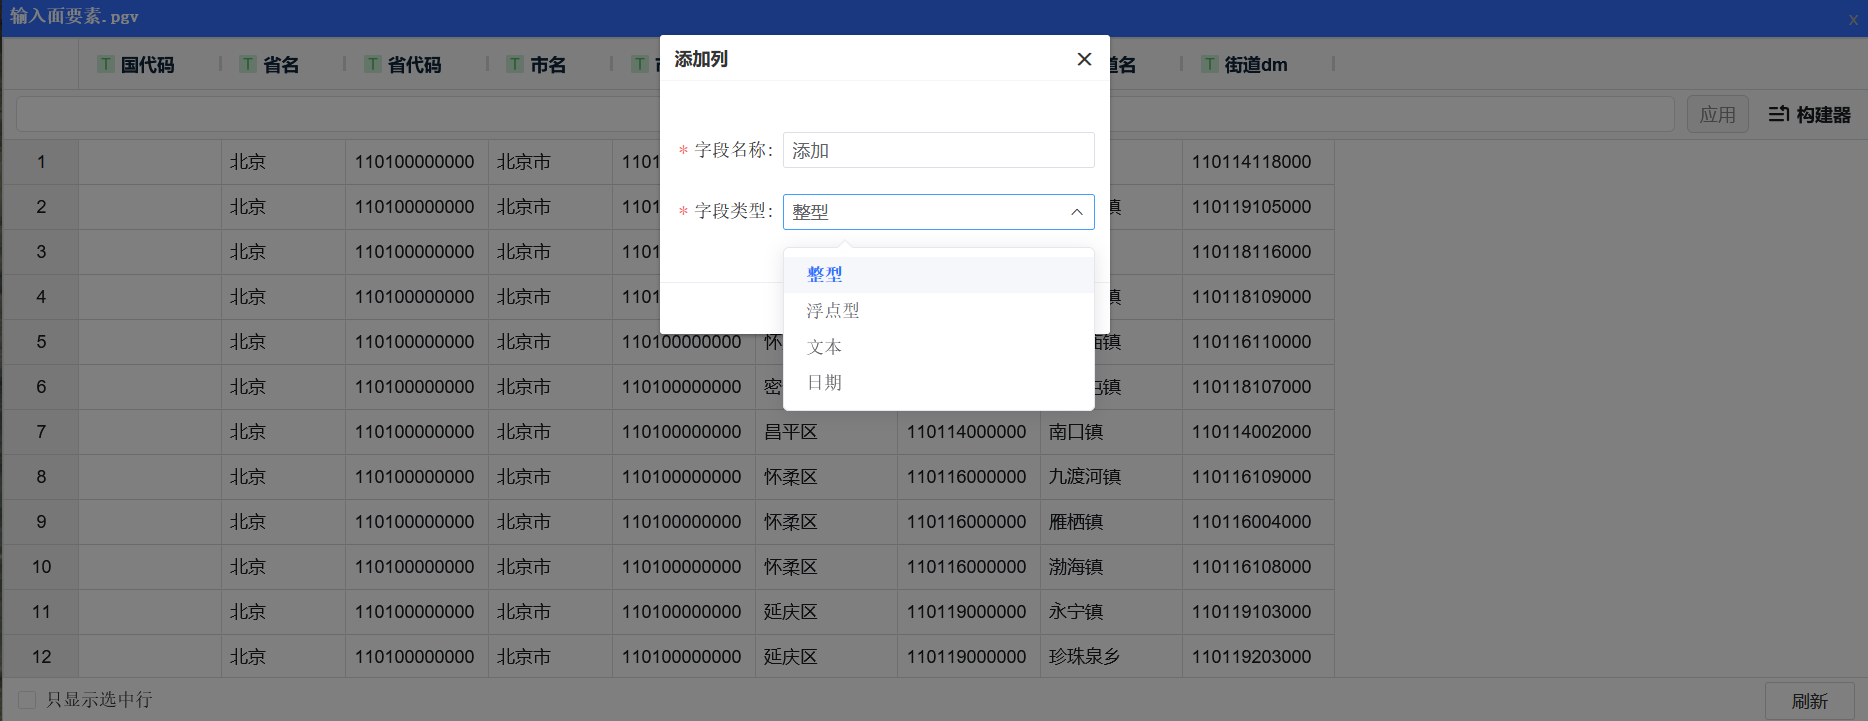This screenshot has height=721, width=1868.
Task: Click the text-type icon beside 国代码
Action: point(105,64)
